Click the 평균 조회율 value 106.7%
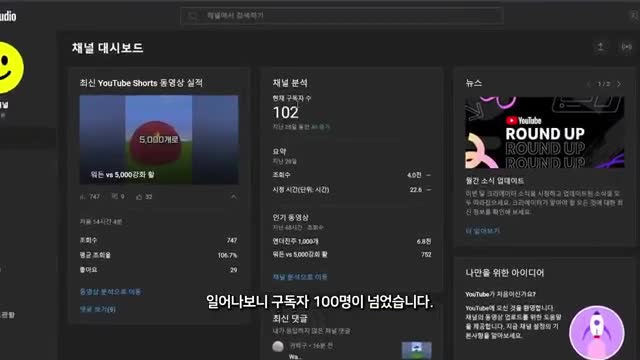The height and width of the screenshot is (360, 640). [227, 256]
